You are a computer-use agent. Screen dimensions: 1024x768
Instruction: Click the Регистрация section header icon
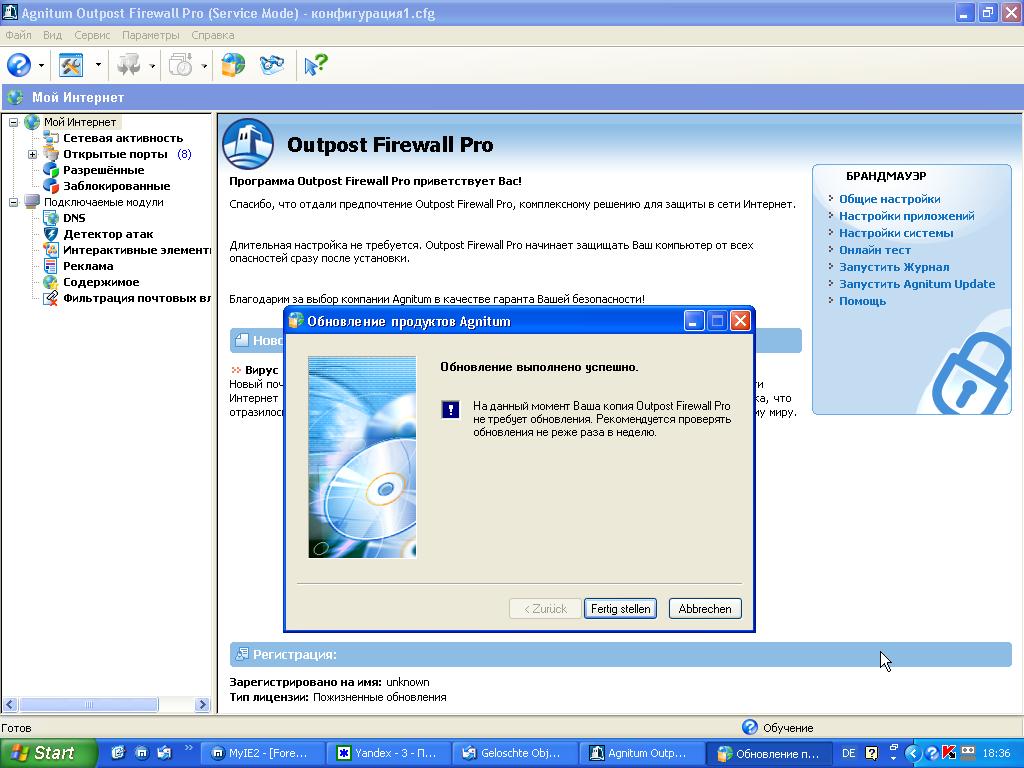[242, 654]
